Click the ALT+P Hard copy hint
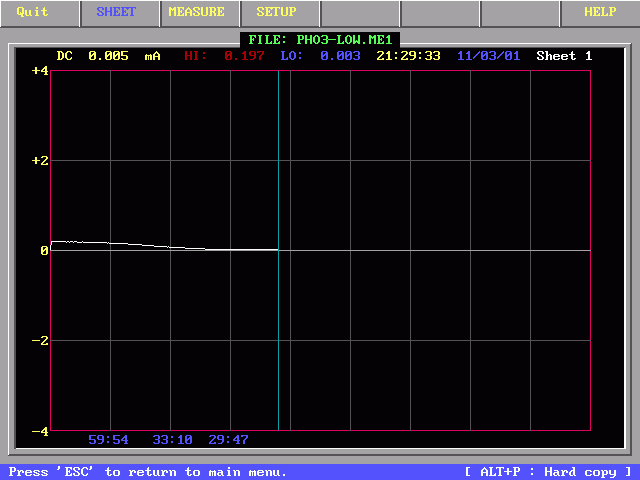The image size is (640, 480). 548,472
